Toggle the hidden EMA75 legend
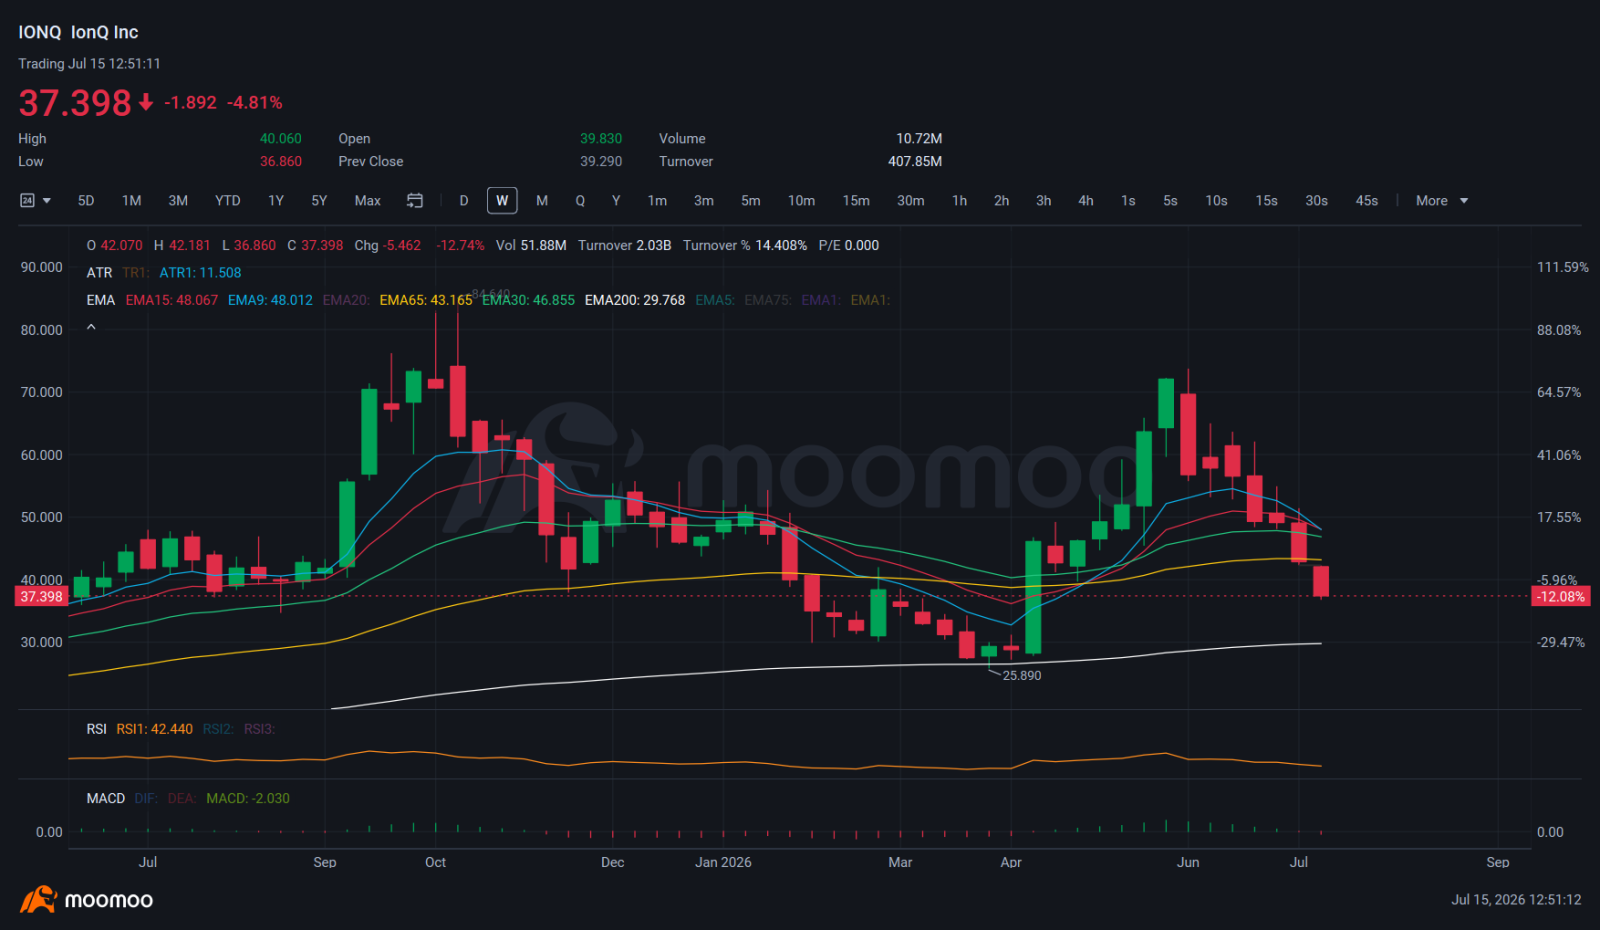The height and width of the screenshot is (930, 1600). click(767, 300)
